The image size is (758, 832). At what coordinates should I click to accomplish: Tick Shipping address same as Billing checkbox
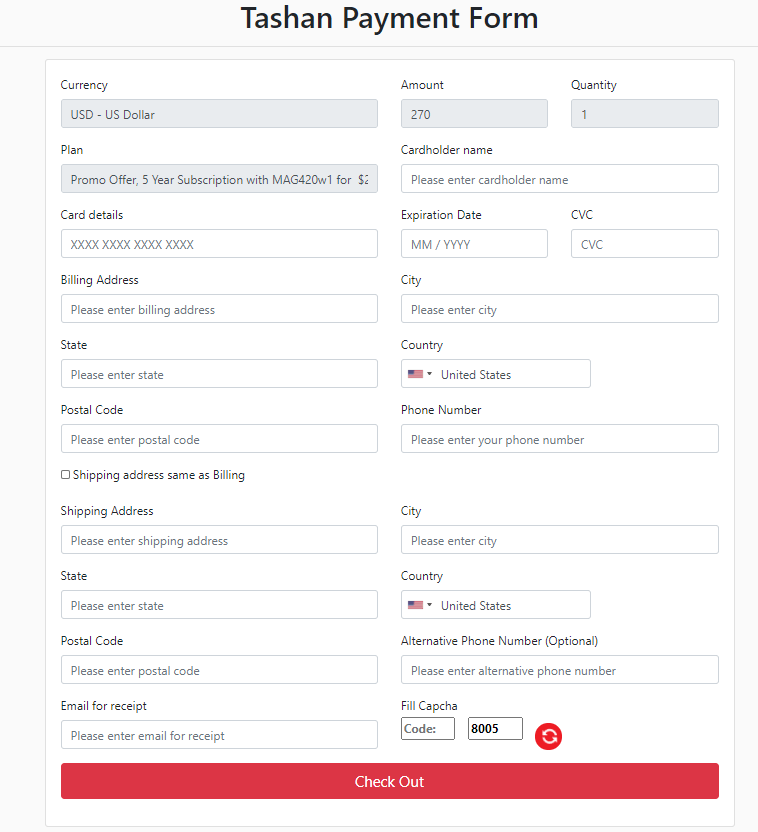point(65,474)
